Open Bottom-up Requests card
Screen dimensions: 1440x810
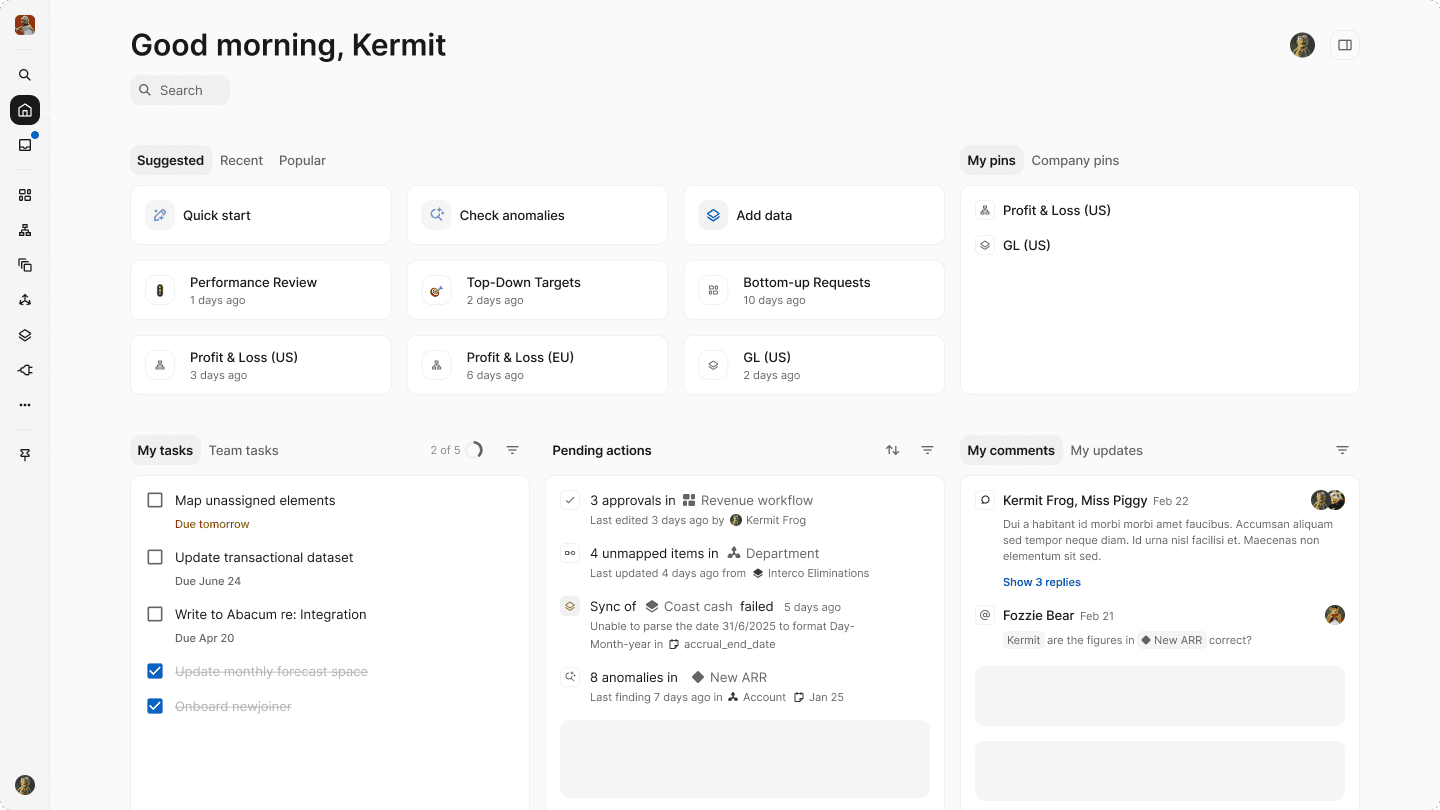814,290
